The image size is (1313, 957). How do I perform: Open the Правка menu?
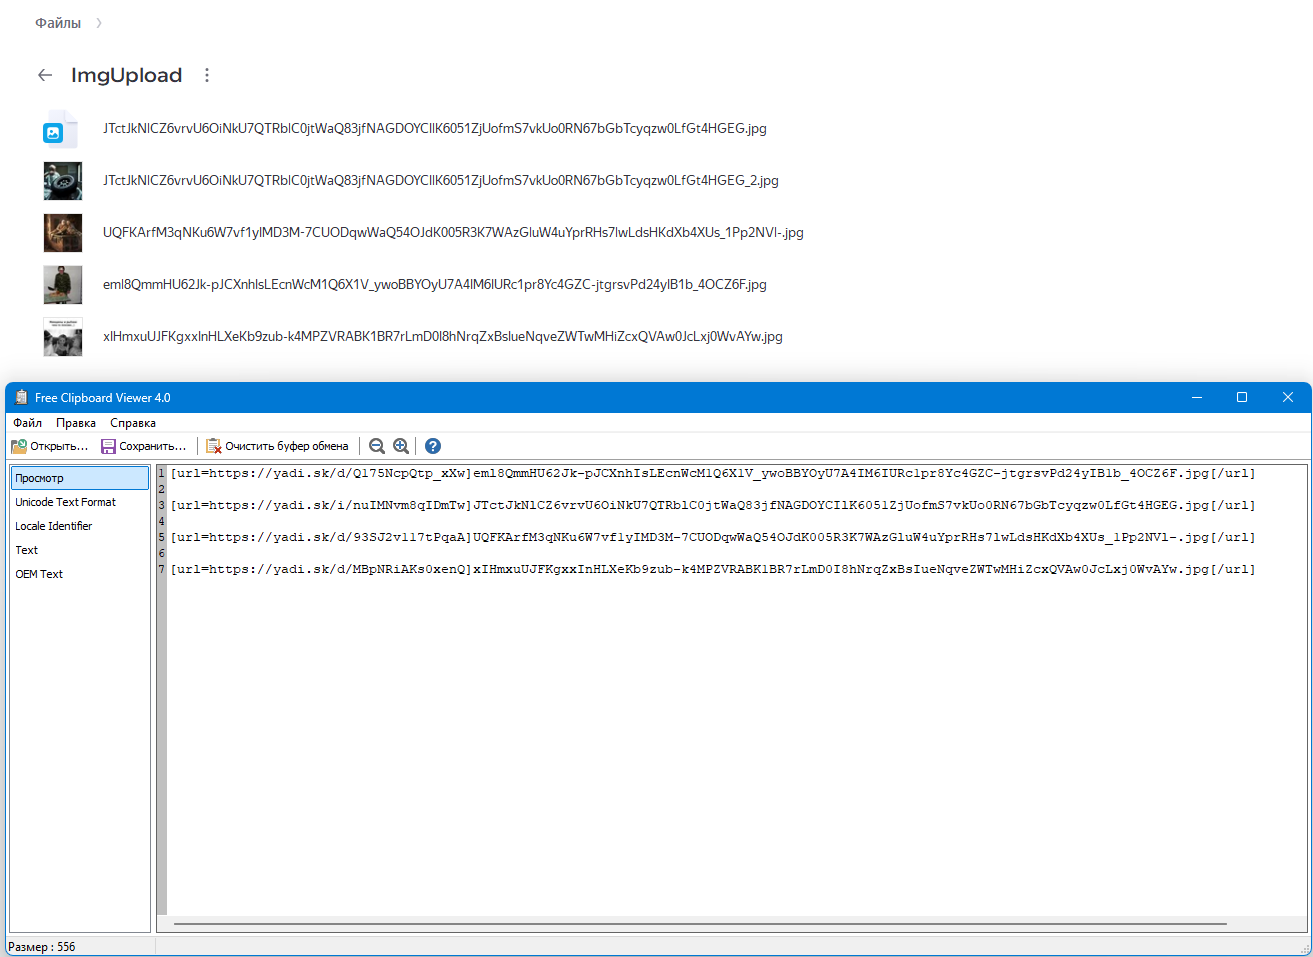point(76,423)
